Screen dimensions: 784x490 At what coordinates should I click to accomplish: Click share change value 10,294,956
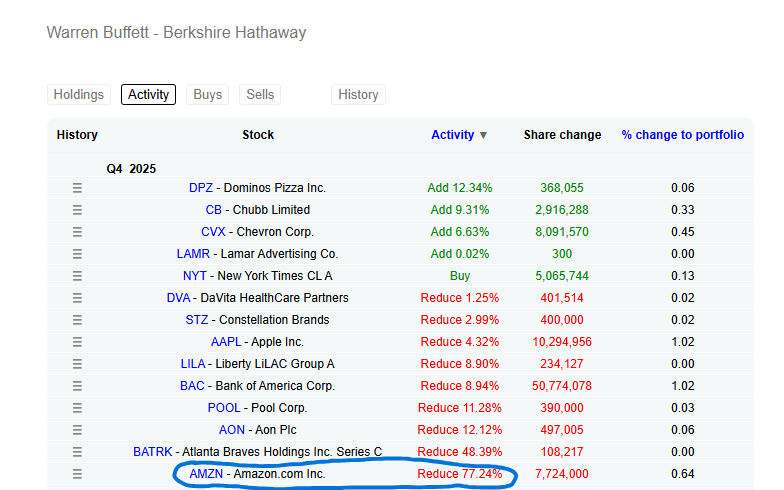click(x=562, y=342)
